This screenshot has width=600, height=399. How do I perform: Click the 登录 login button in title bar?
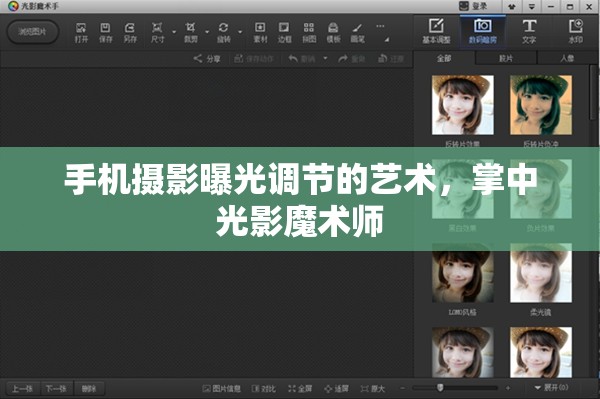(474, 6)
